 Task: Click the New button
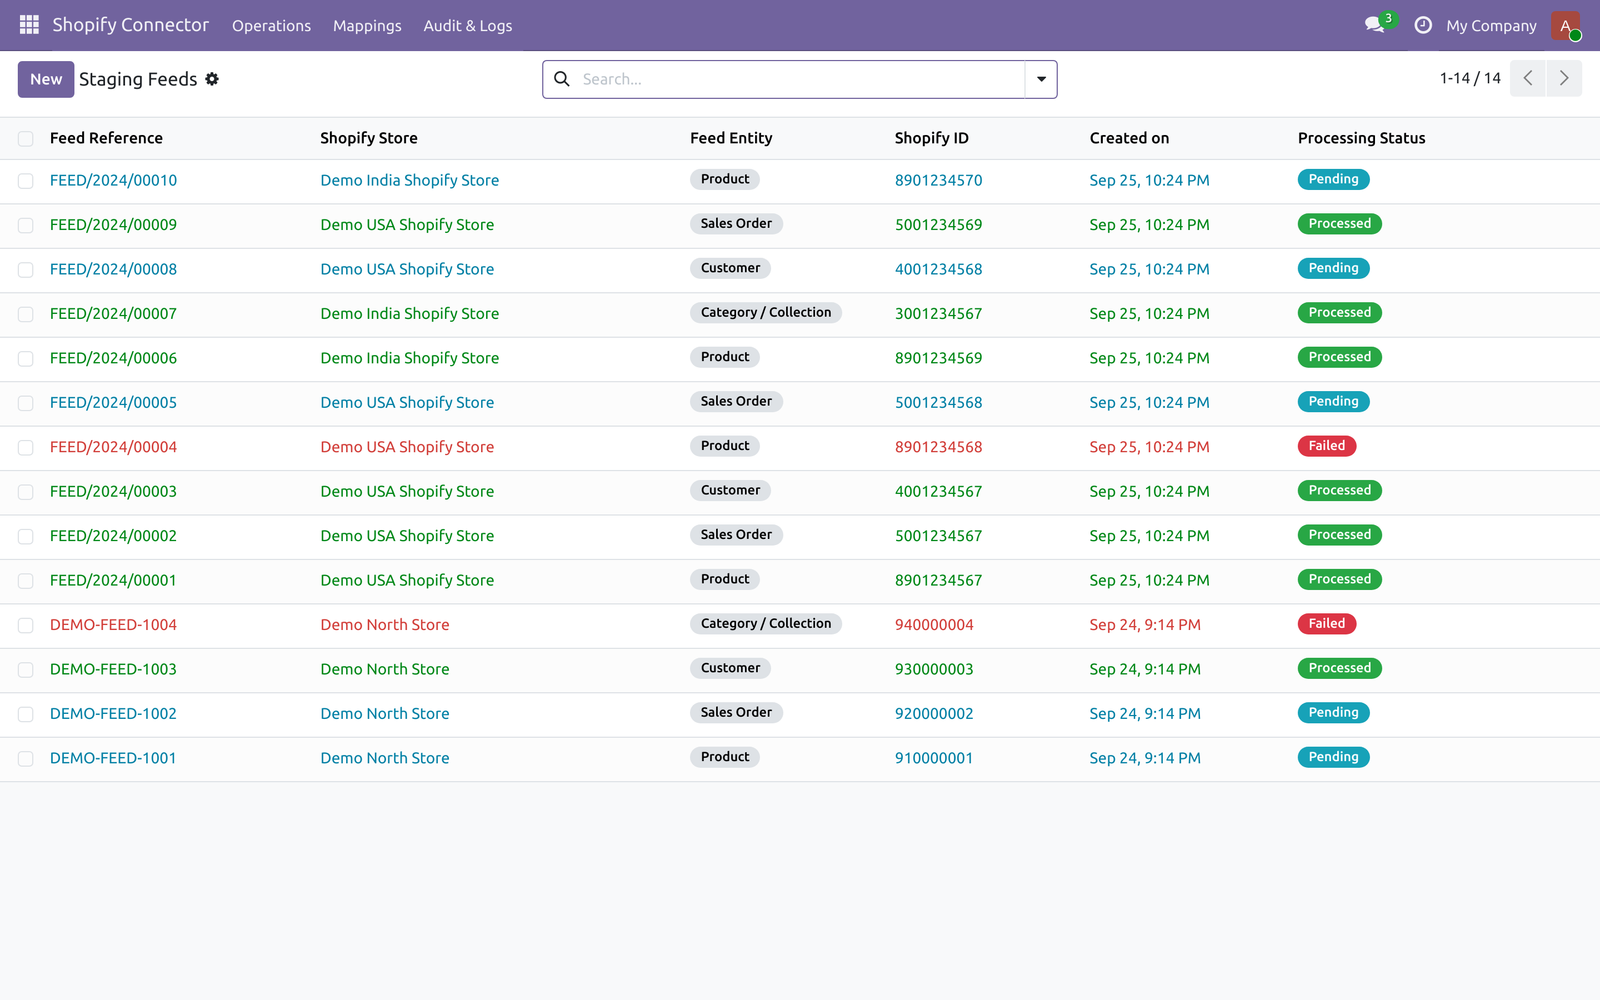[46, 79]
